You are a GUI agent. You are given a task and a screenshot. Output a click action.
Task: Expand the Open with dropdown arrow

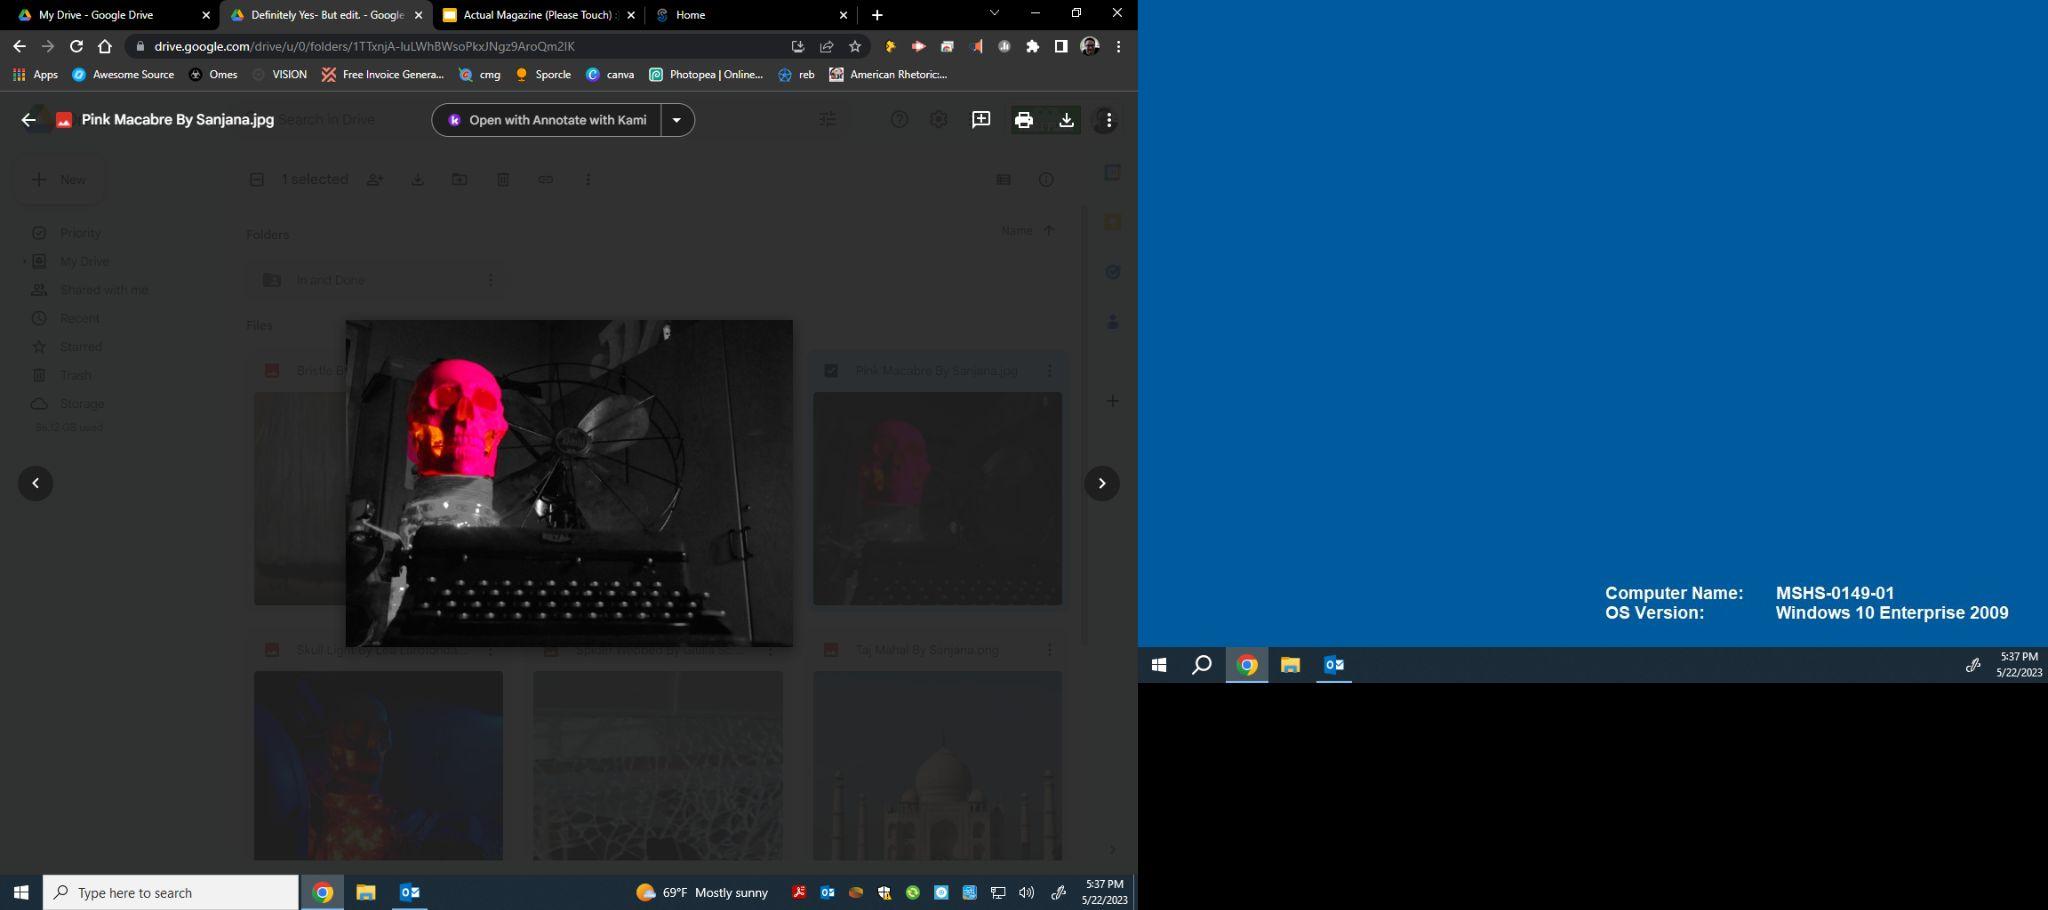pos(677,120)
